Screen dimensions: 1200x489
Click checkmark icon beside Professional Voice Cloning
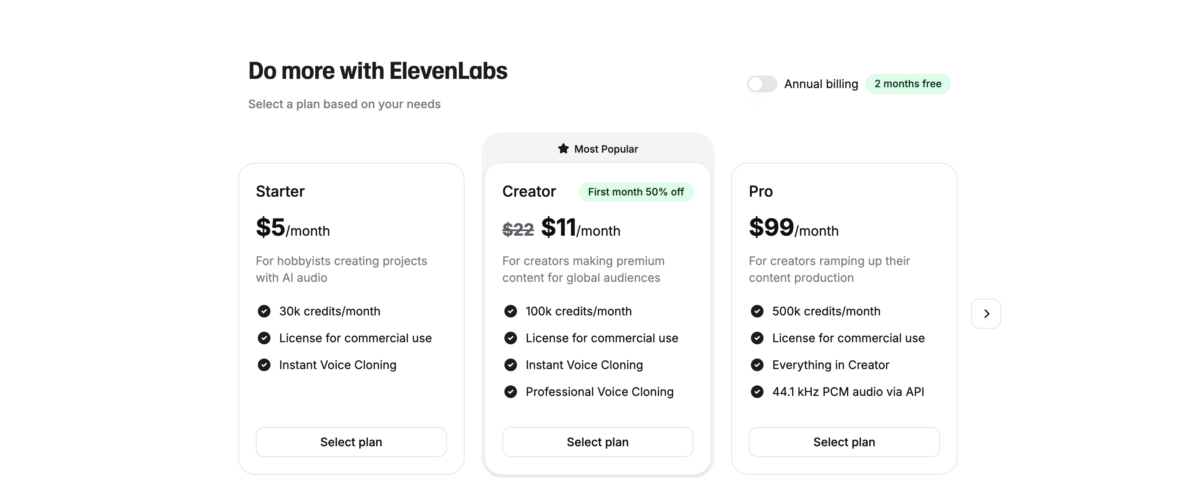(510, 392)
